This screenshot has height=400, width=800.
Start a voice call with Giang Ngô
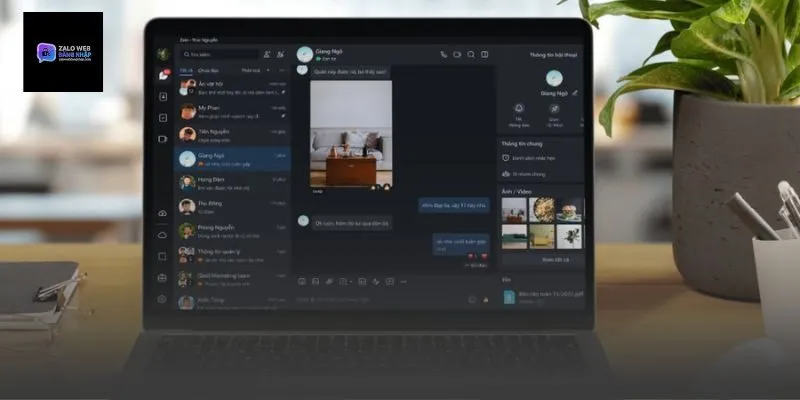click(x=443, y=54)
